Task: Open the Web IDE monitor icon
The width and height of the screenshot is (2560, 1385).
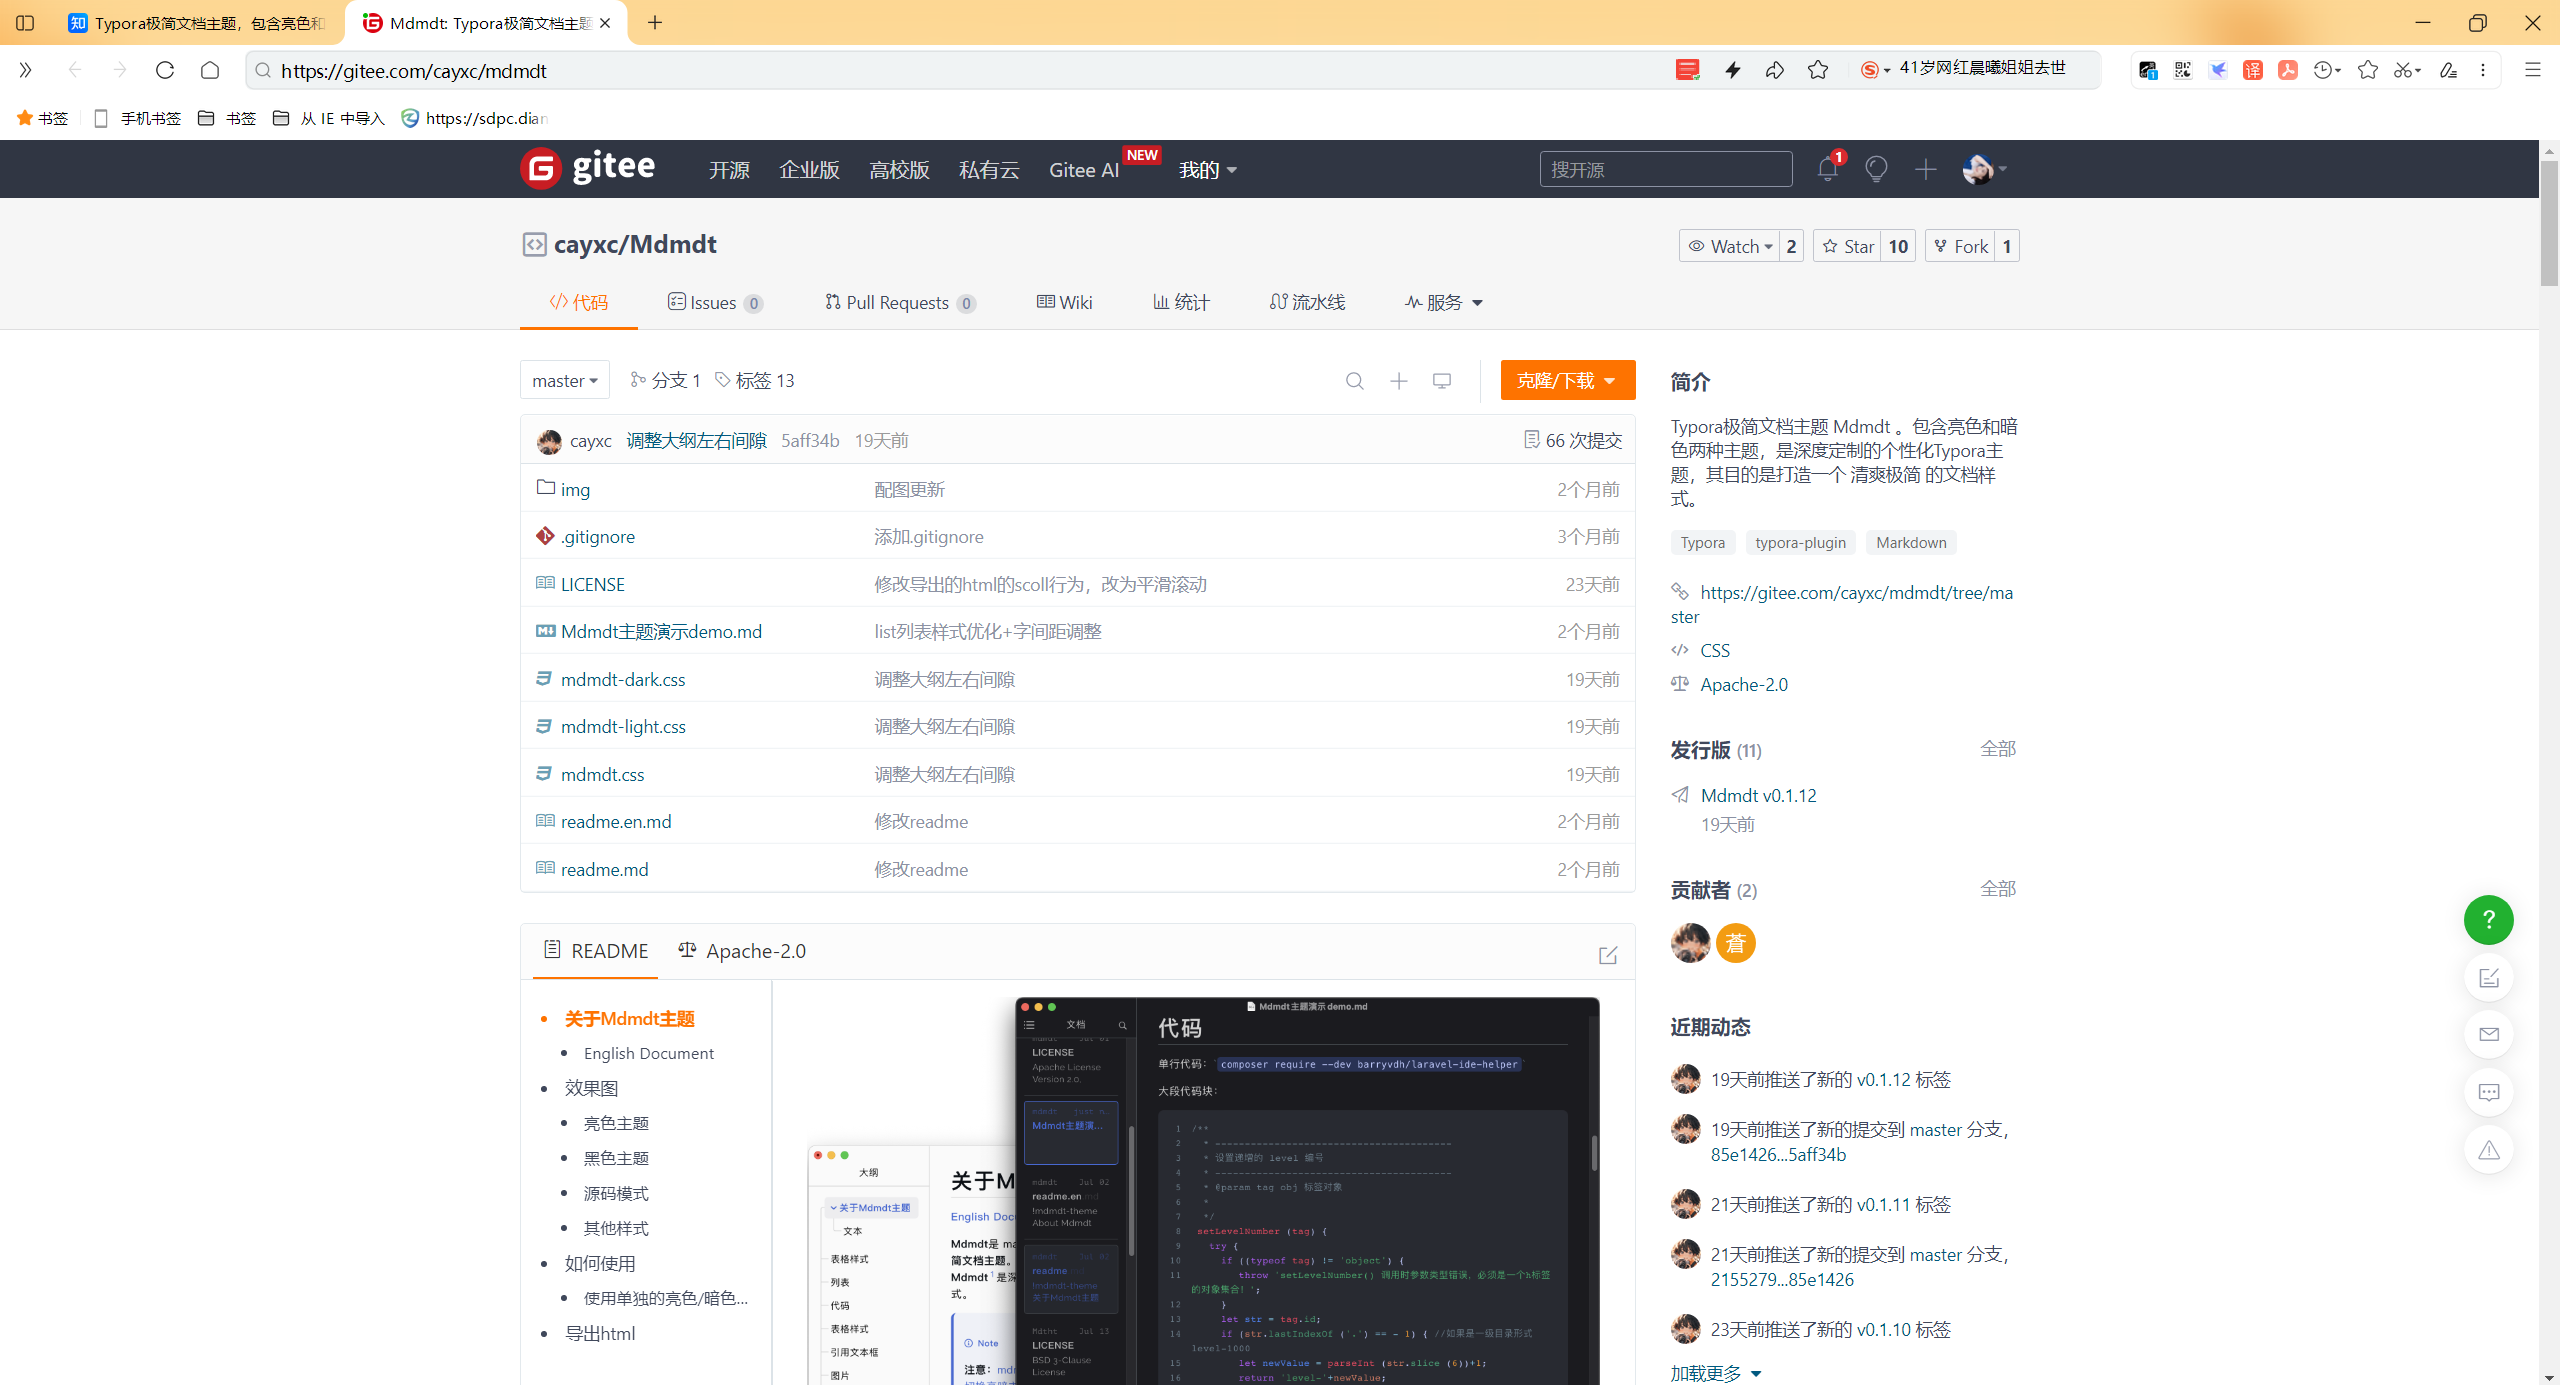Action: pos(1441,381)
